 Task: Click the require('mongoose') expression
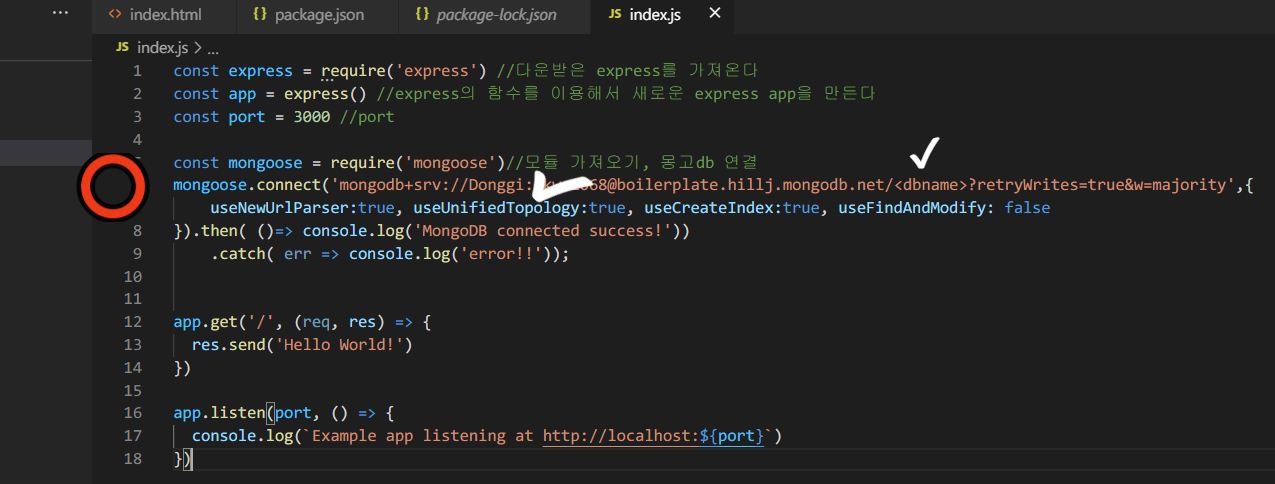pos(417,162)
